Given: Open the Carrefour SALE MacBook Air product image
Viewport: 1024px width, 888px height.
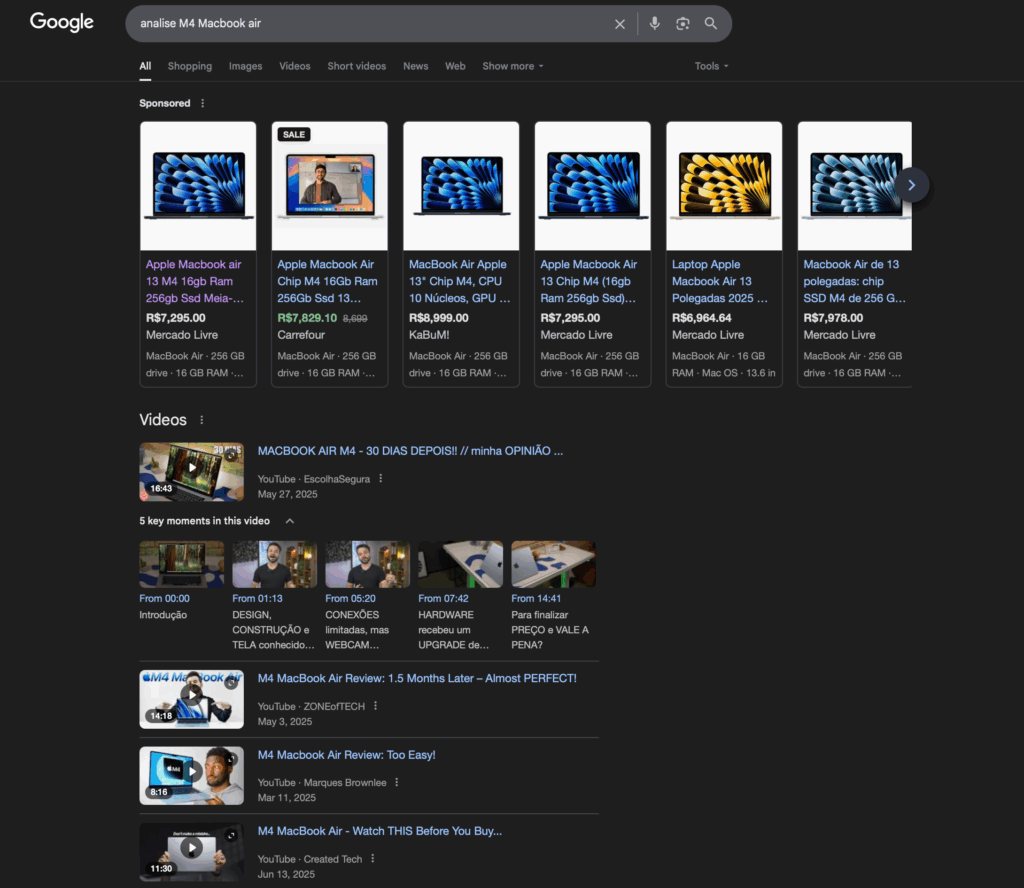Looking at the screenshot, I should (329, 185).
